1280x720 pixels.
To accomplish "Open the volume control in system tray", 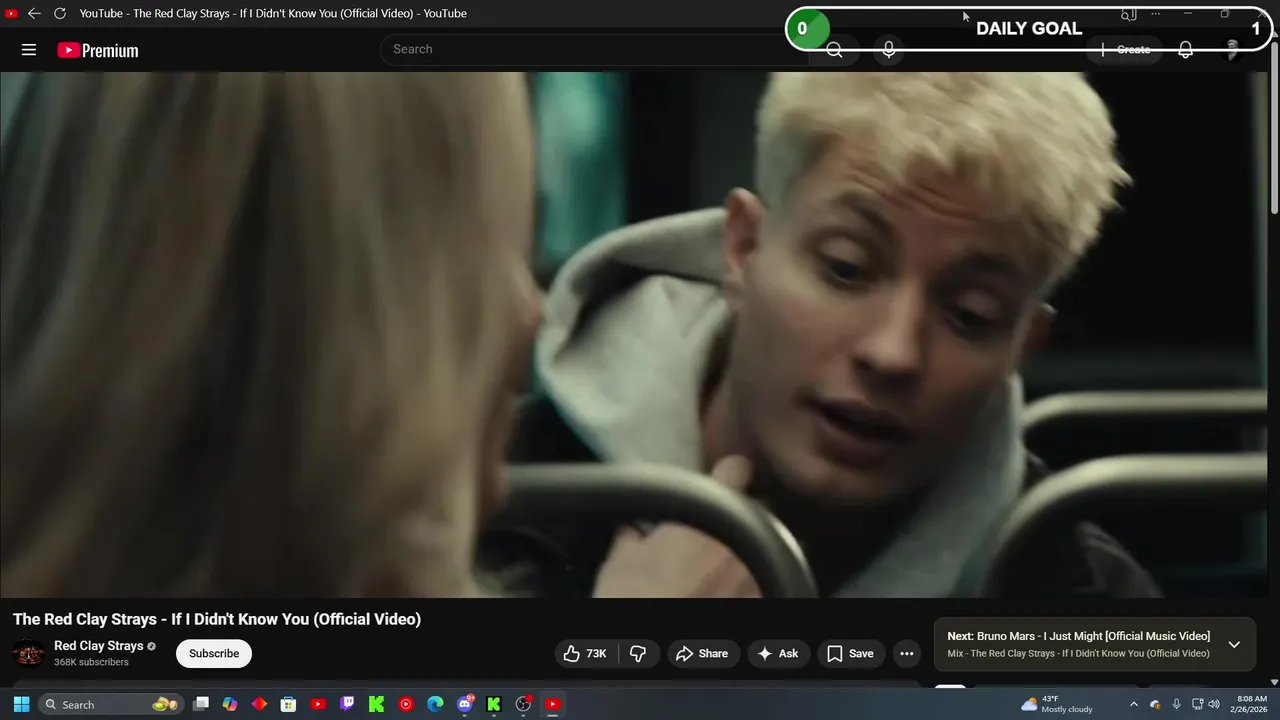I will click(1214, 704).
